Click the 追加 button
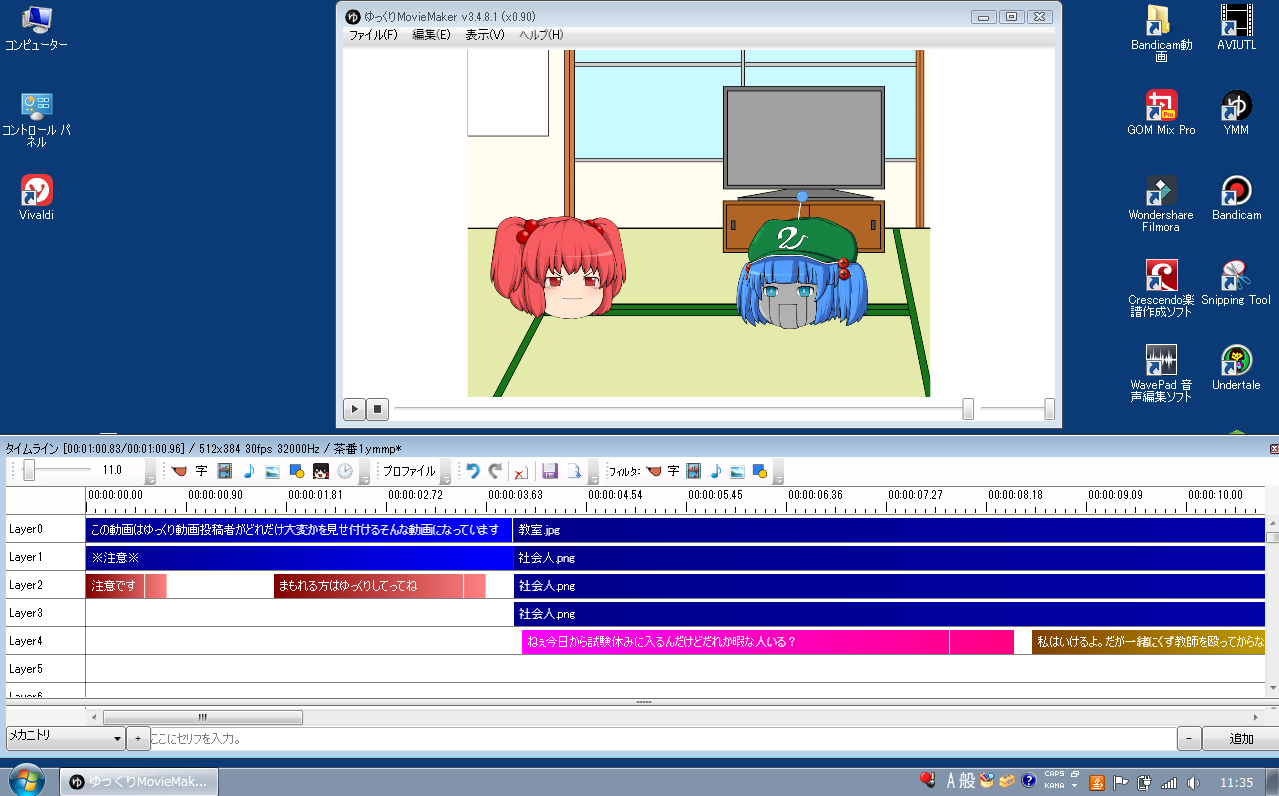This screenshot has height=796, width=1279. [1241, 739]
